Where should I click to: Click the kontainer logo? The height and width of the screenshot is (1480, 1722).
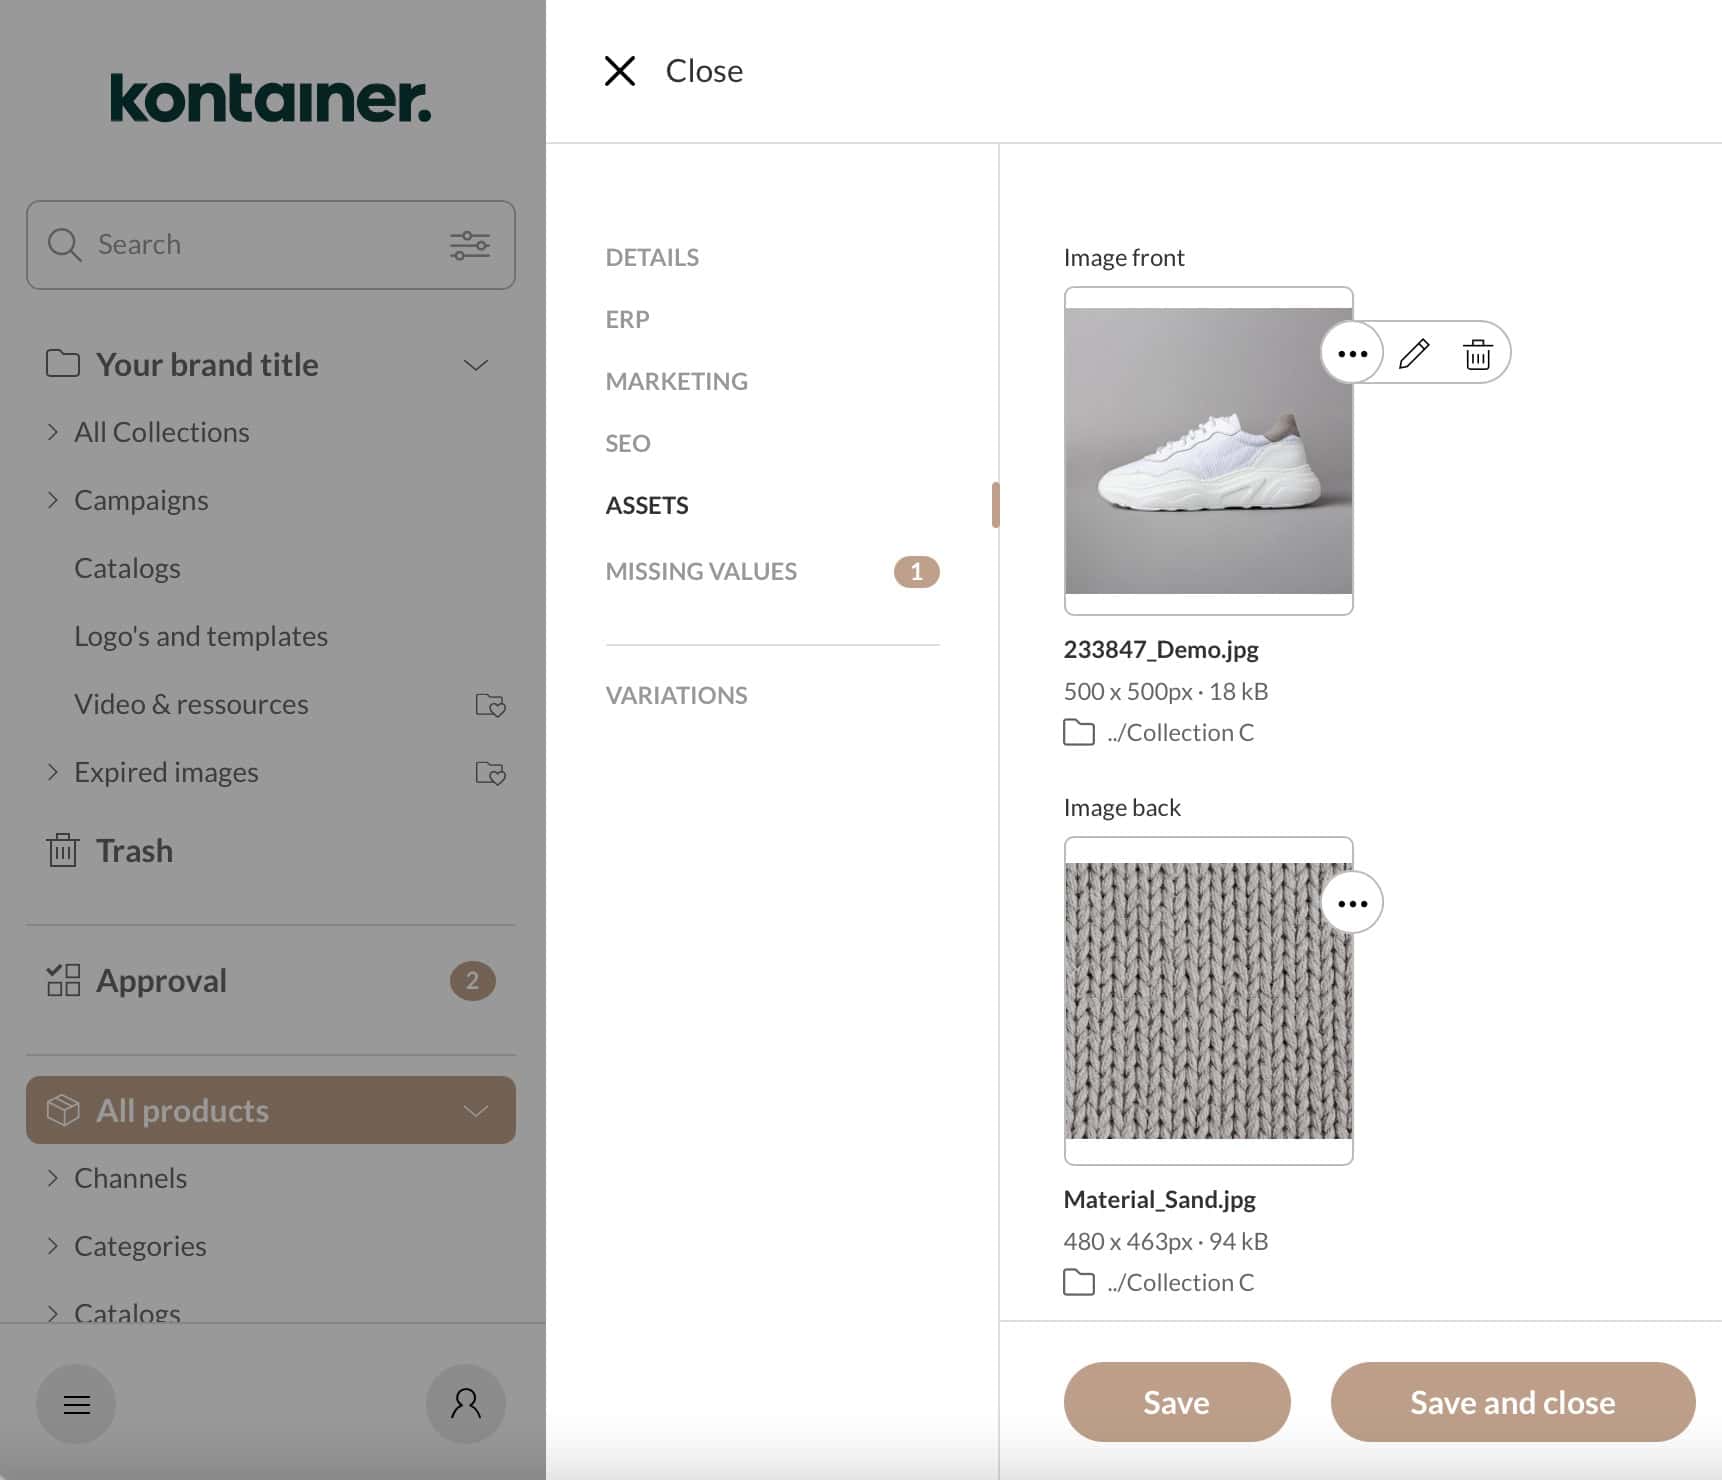pyautogui.click(x=270, y=98)
